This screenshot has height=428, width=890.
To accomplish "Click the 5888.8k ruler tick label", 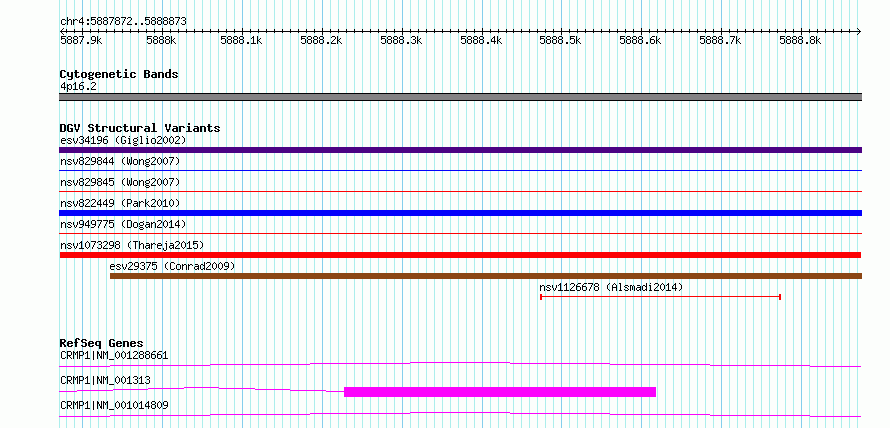I will 800,41.
